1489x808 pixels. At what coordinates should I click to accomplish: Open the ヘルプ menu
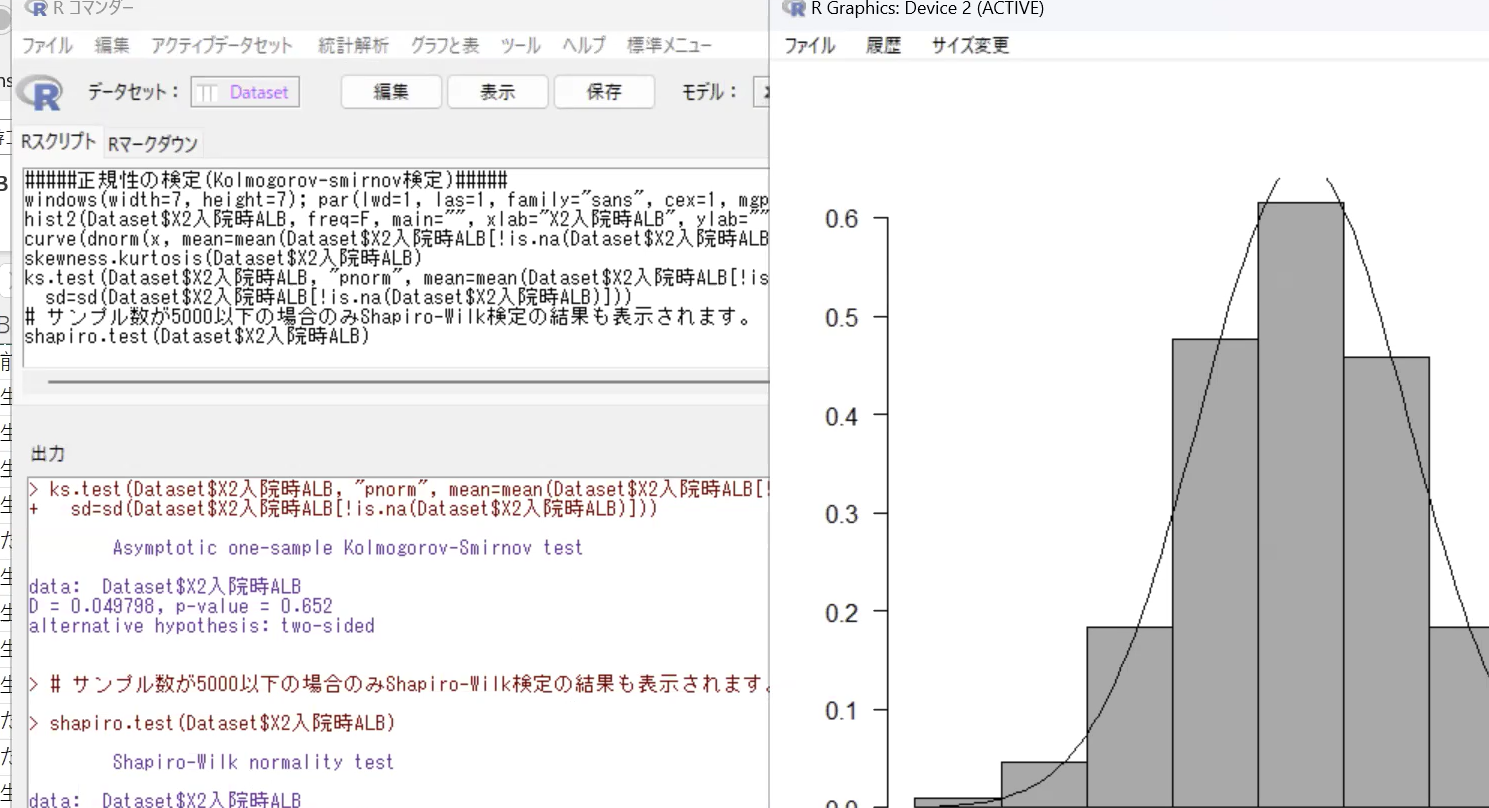[583, 46]
